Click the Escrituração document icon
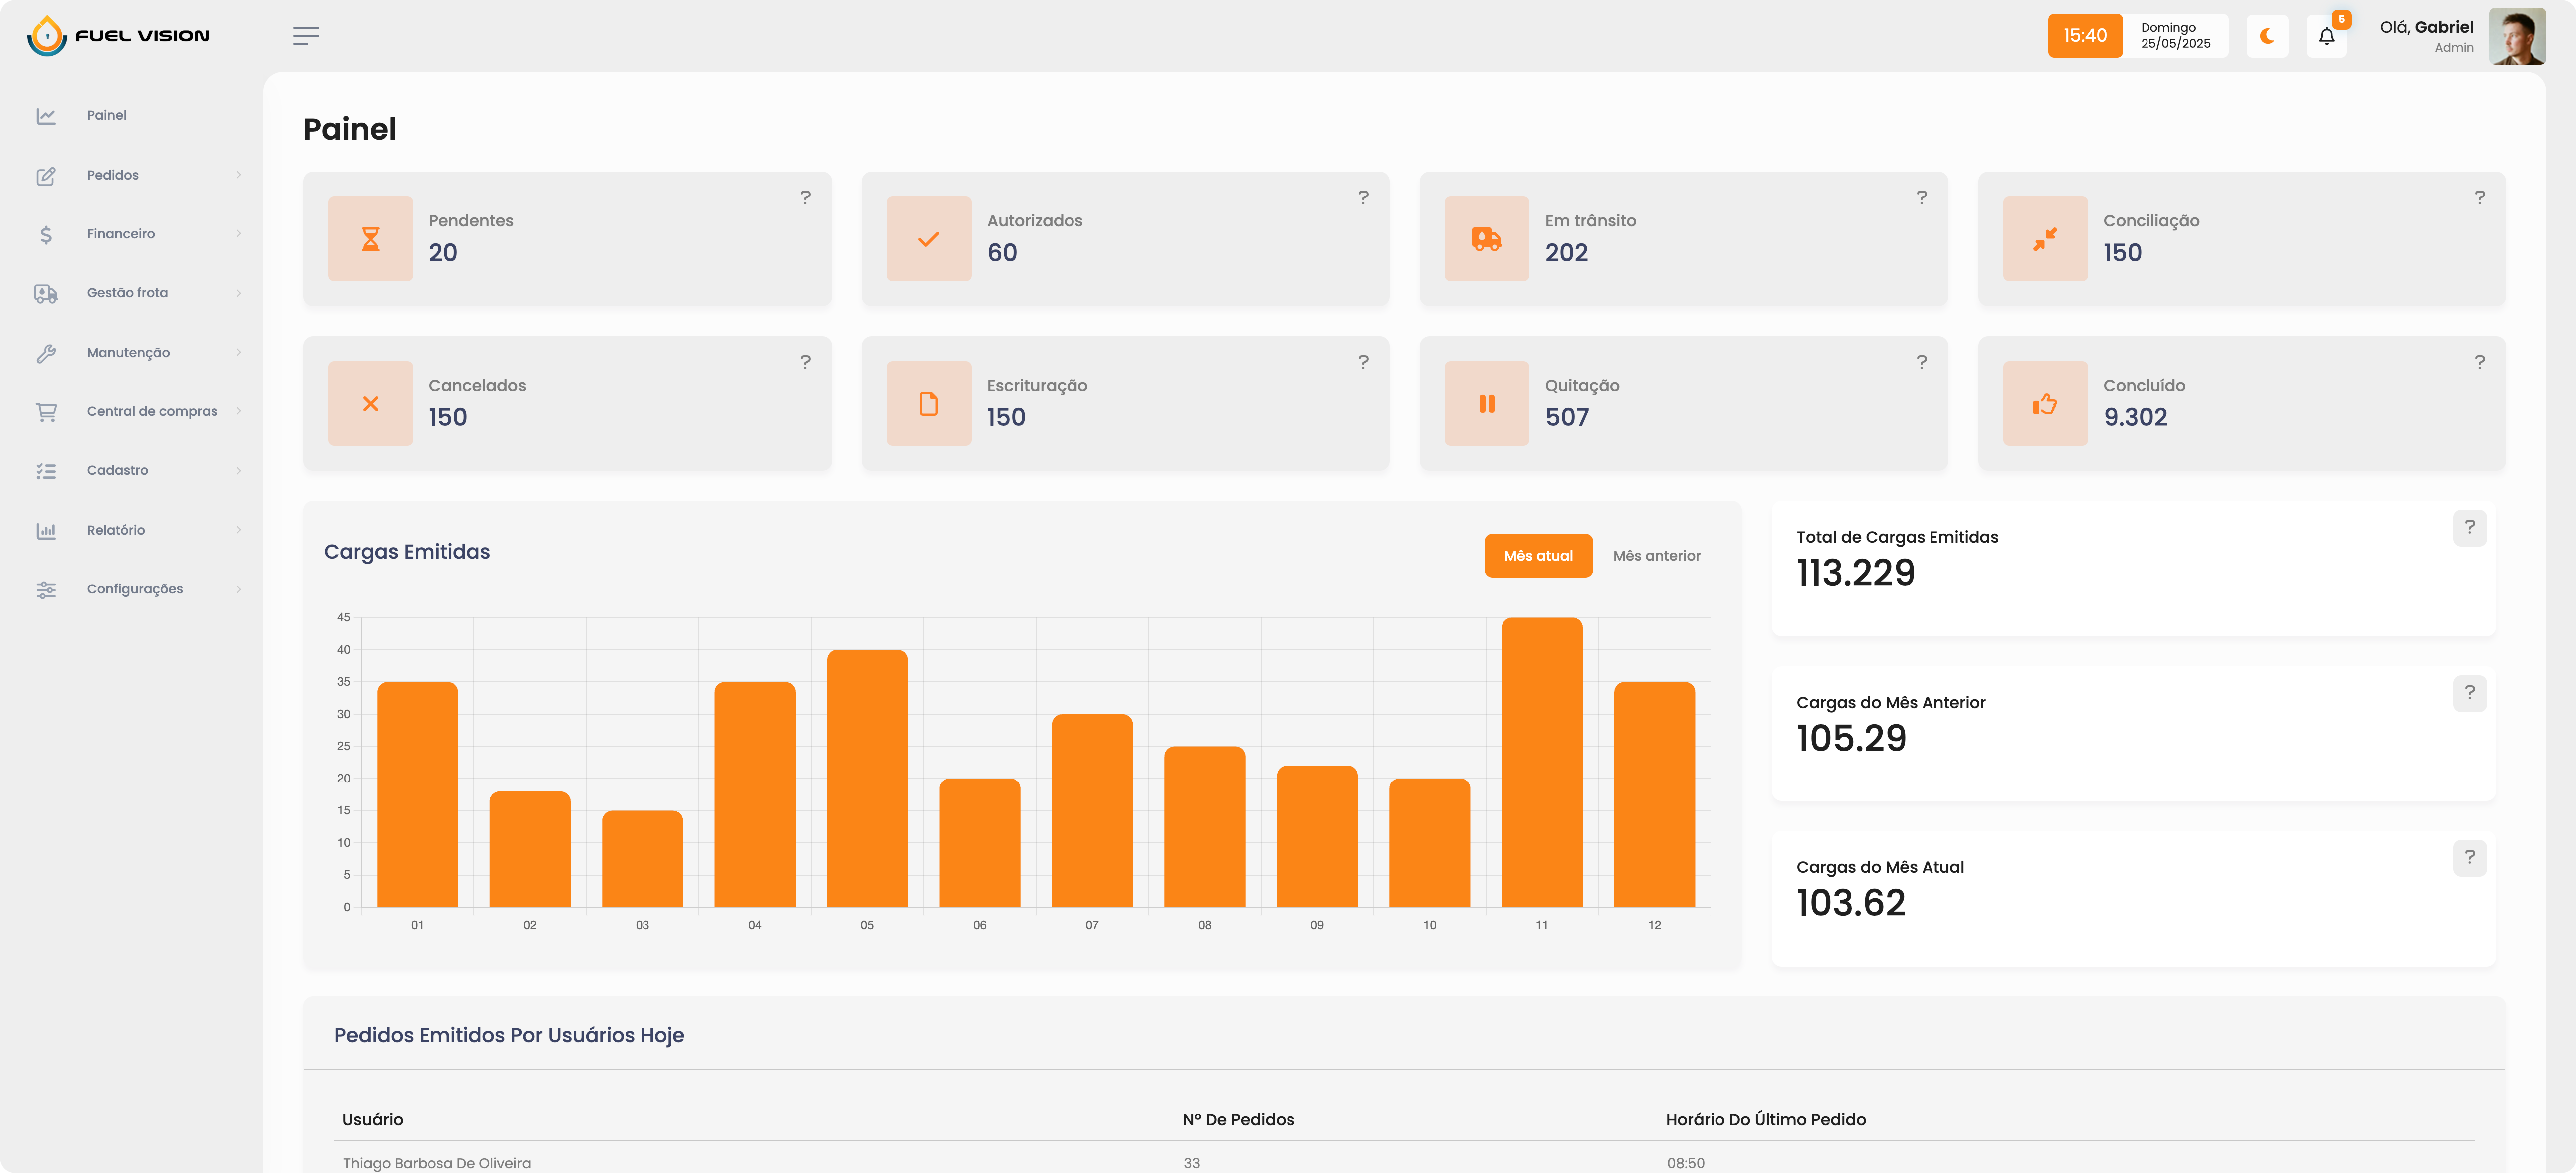Screen dimensions: 2576x1173 tap(928, 404)
